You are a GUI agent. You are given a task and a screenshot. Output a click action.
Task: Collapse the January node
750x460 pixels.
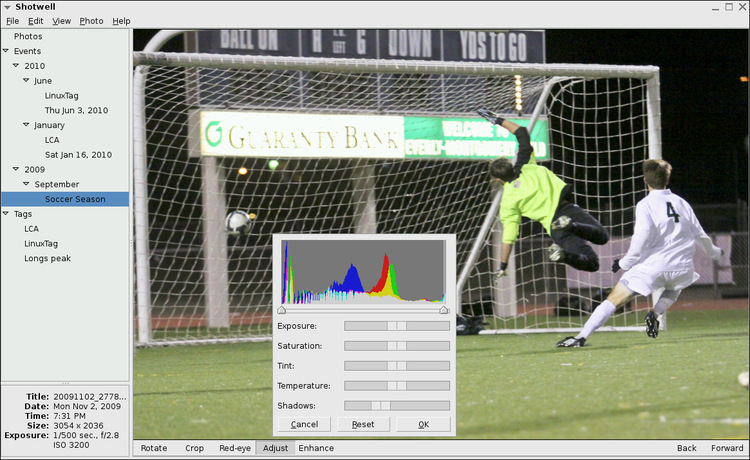tap(26, 125)
